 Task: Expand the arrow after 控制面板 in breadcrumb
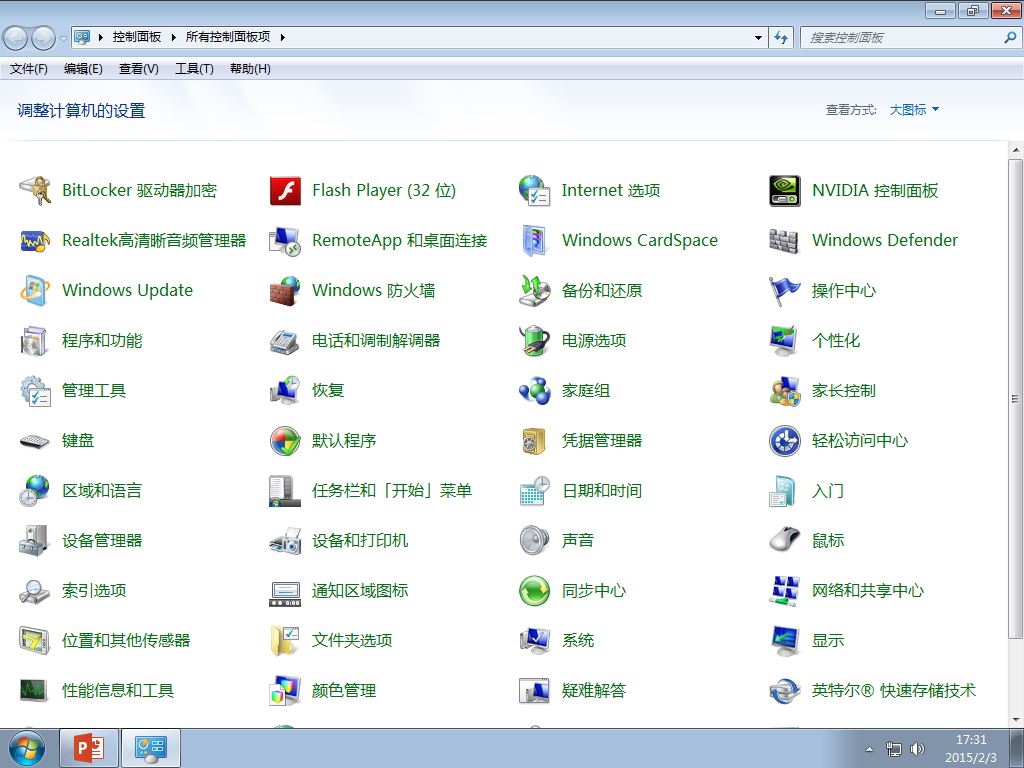tap(174, 37)
